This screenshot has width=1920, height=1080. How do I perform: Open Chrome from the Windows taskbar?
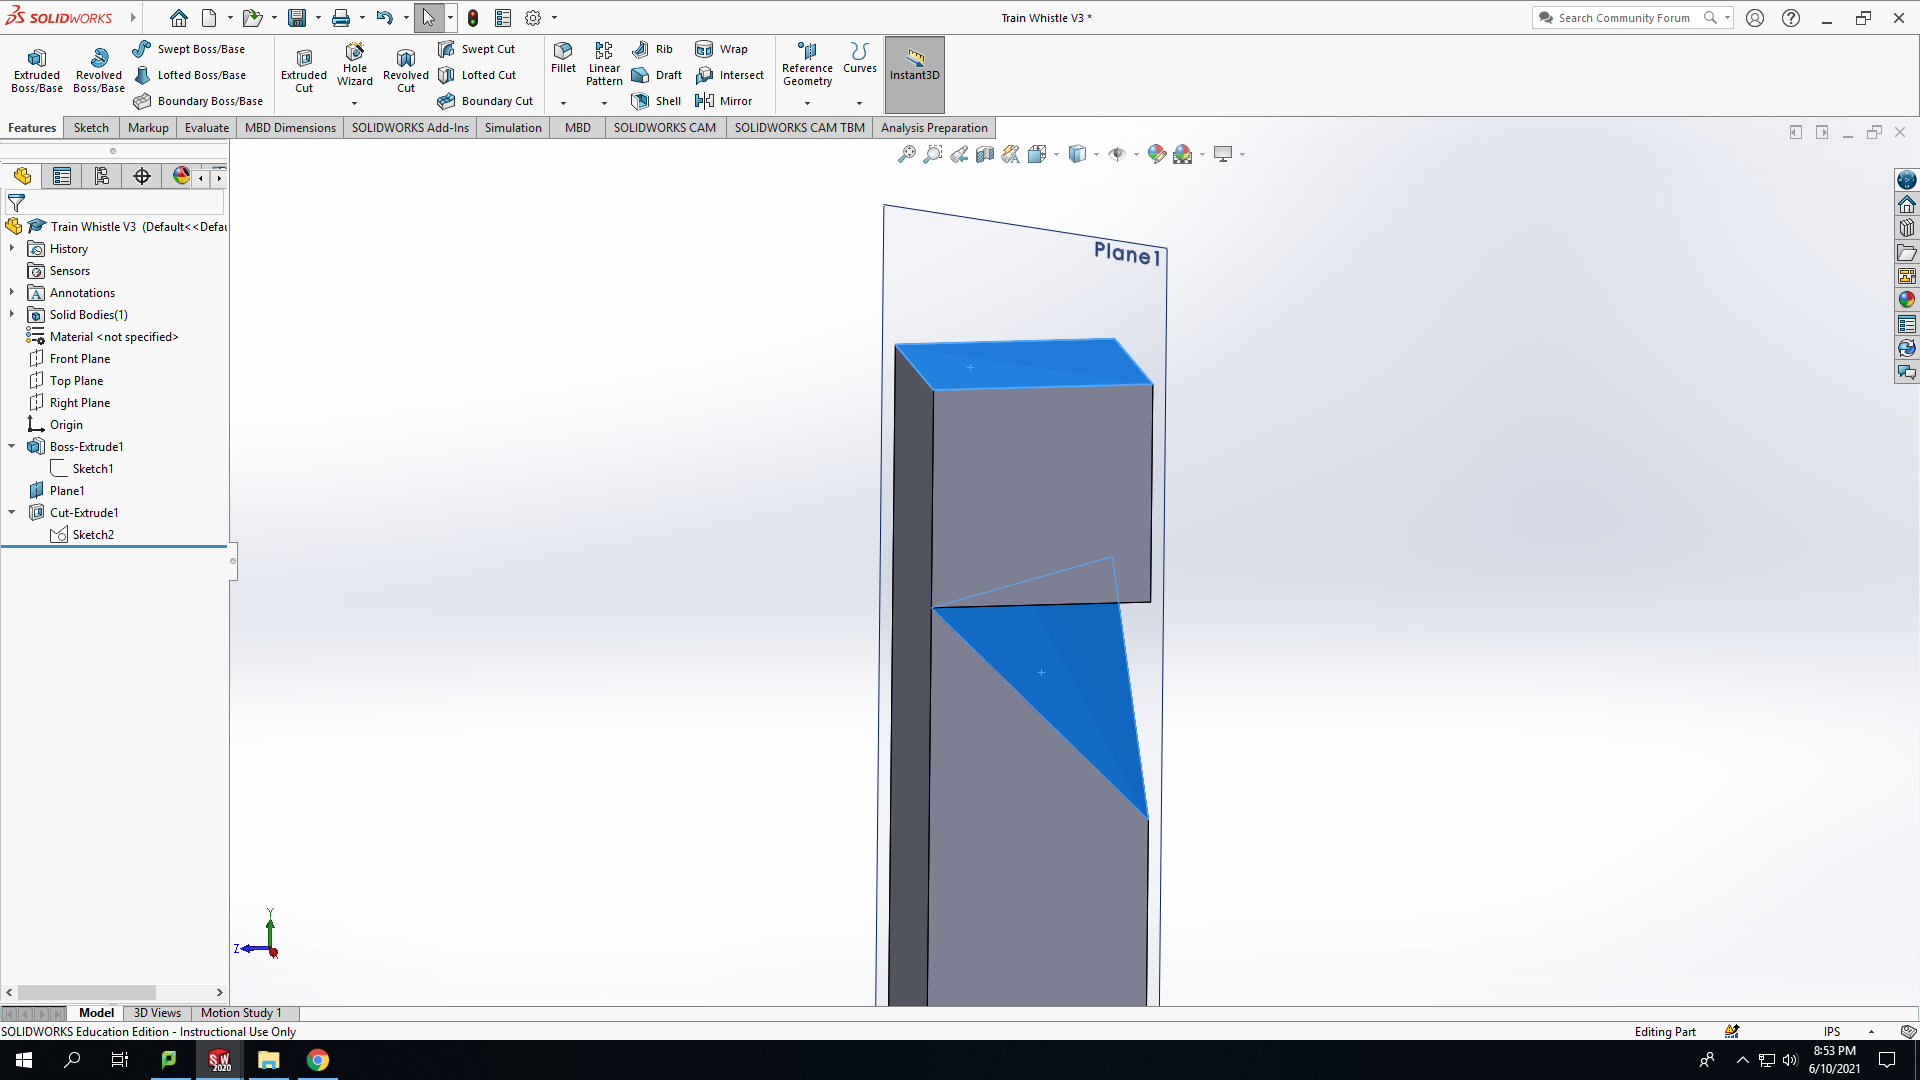point(318,1060)
